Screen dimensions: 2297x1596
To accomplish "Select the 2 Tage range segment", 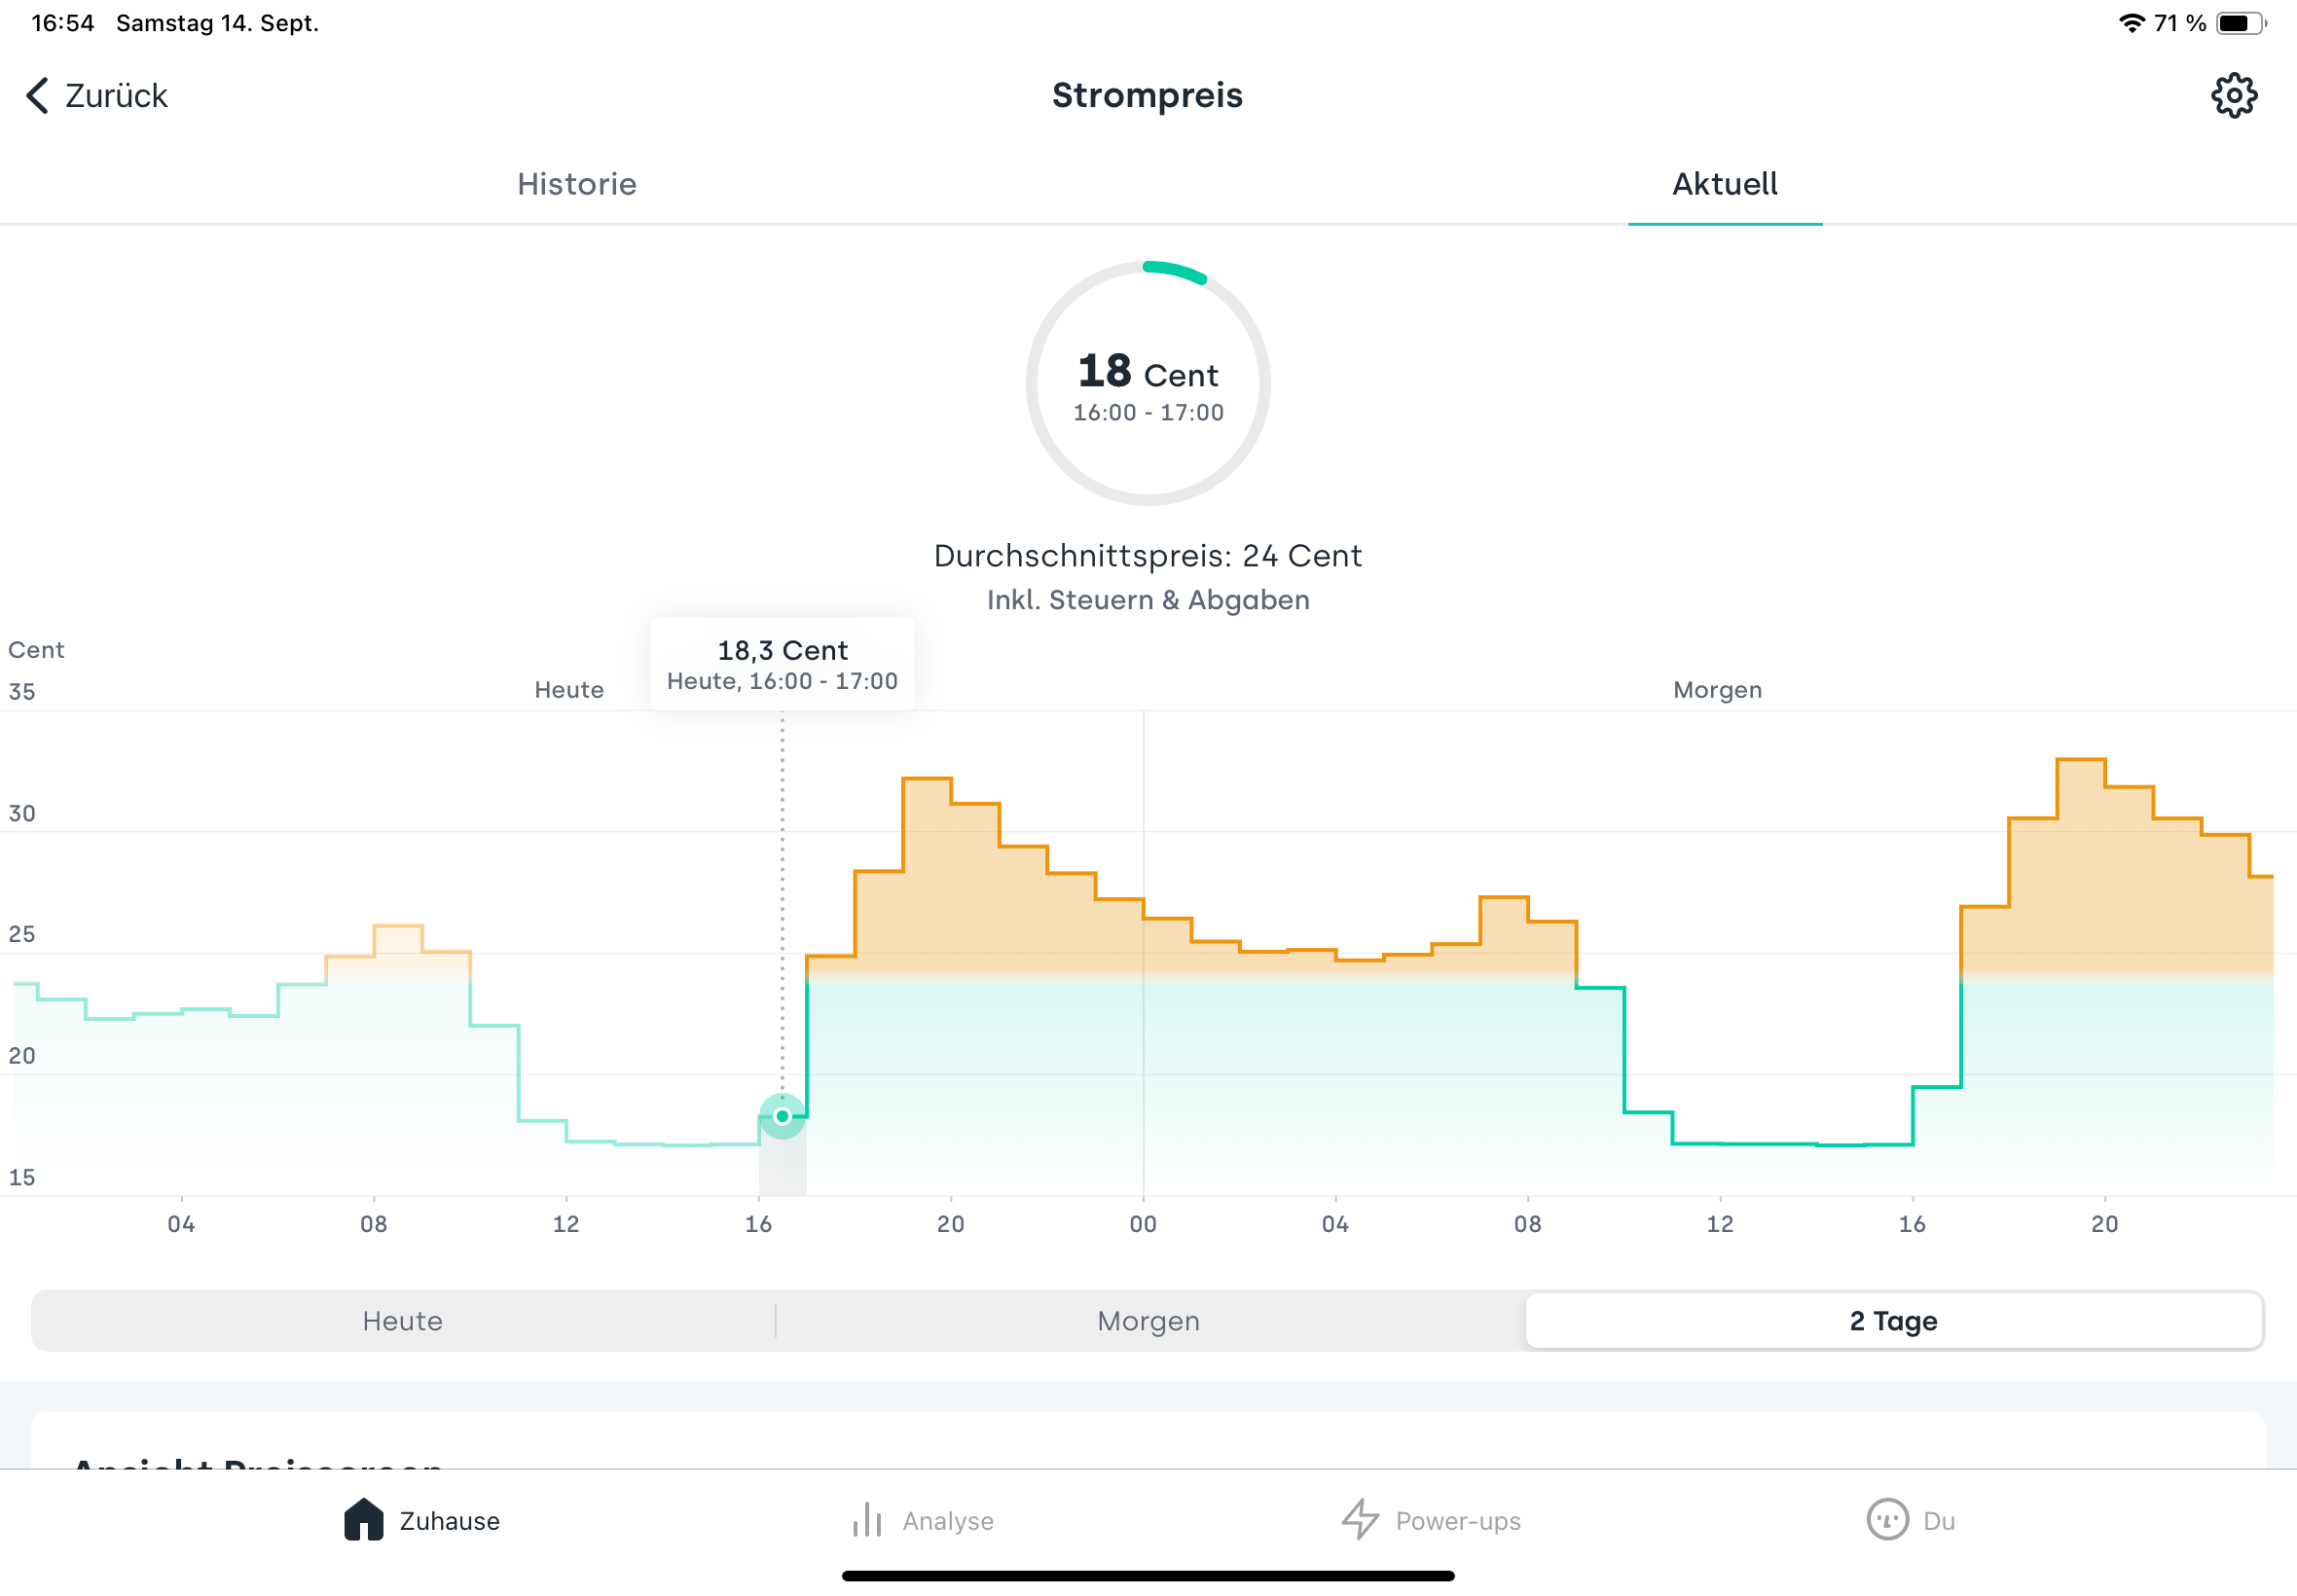I will coord(1893,1321).
